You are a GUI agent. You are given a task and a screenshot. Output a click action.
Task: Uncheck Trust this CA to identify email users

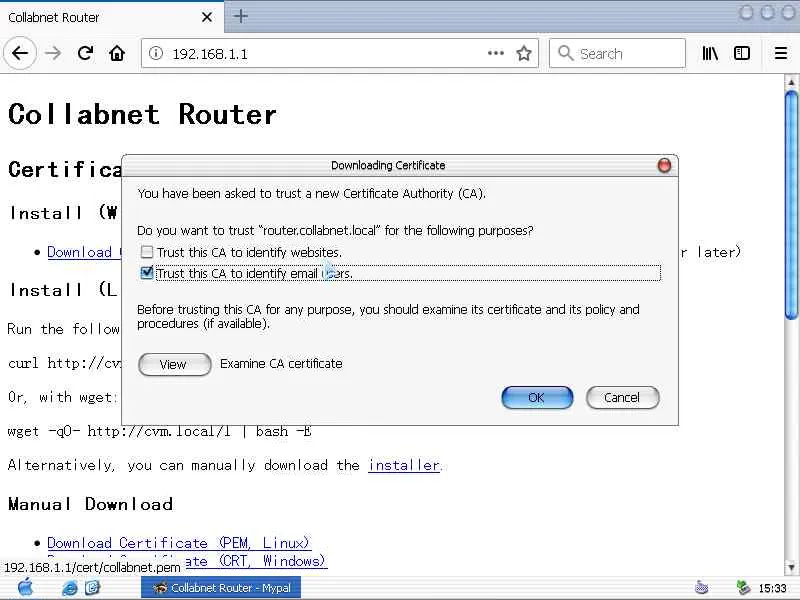coord(147,273)
